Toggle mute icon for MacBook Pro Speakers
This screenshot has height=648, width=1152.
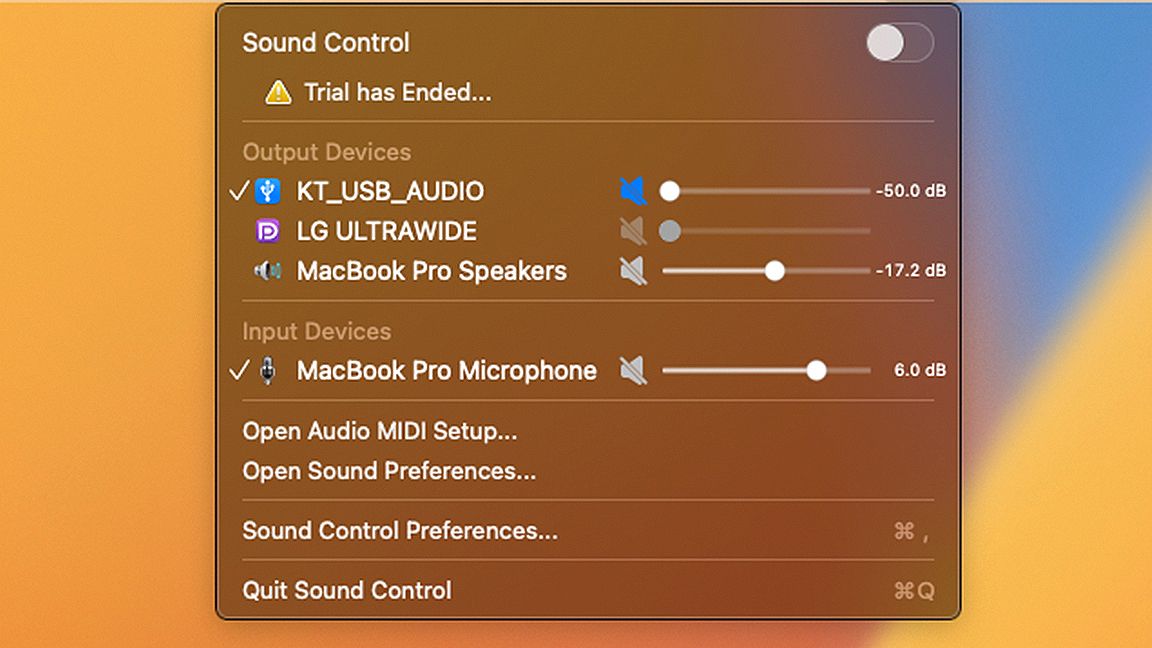click(x=633, y=270)
